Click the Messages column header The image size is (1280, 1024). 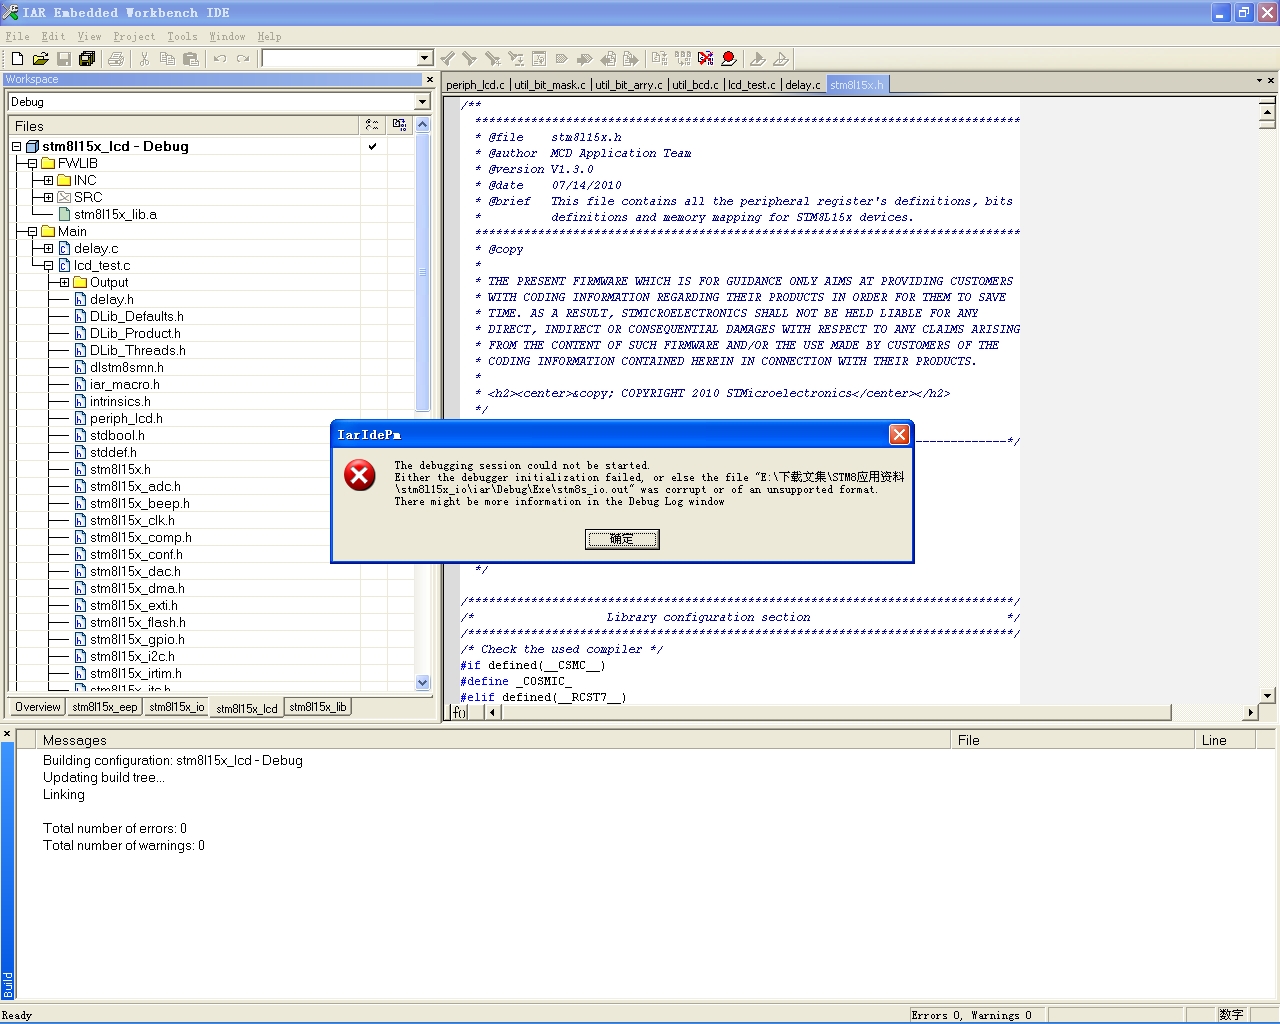point(494,740)
